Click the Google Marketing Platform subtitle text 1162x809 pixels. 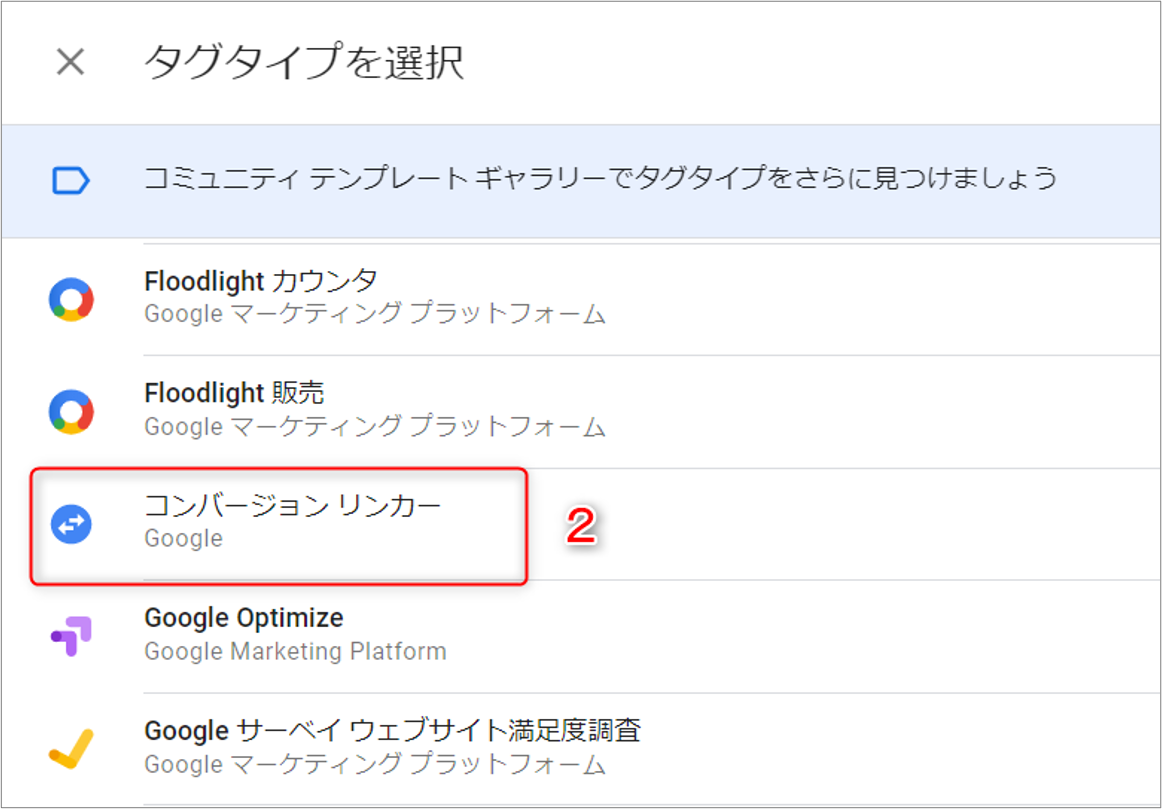(295, 652)
